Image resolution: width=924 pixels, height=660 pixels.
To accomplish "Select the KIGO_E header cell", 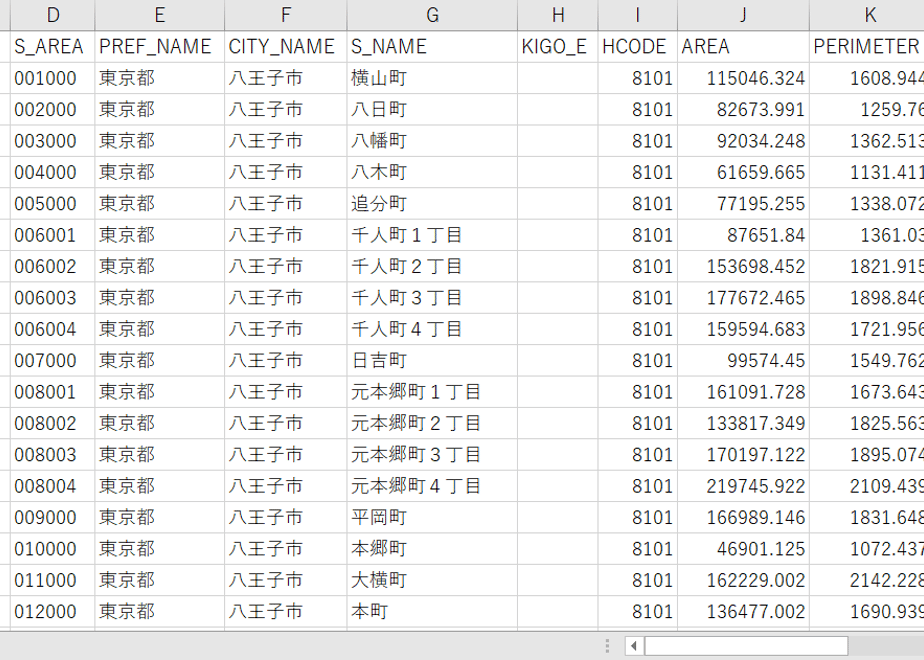I will pos(557,47).
